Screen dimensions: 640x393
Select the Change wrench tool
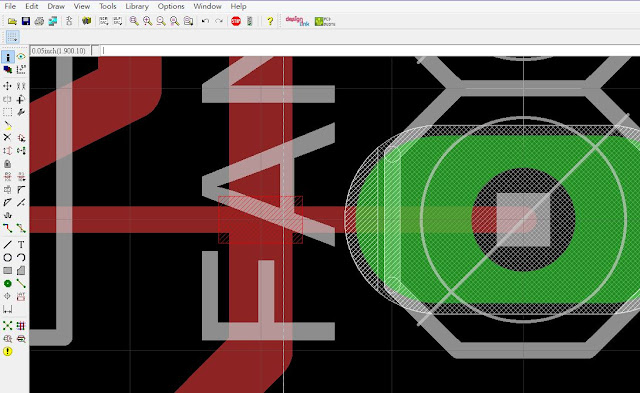point(21,112)
